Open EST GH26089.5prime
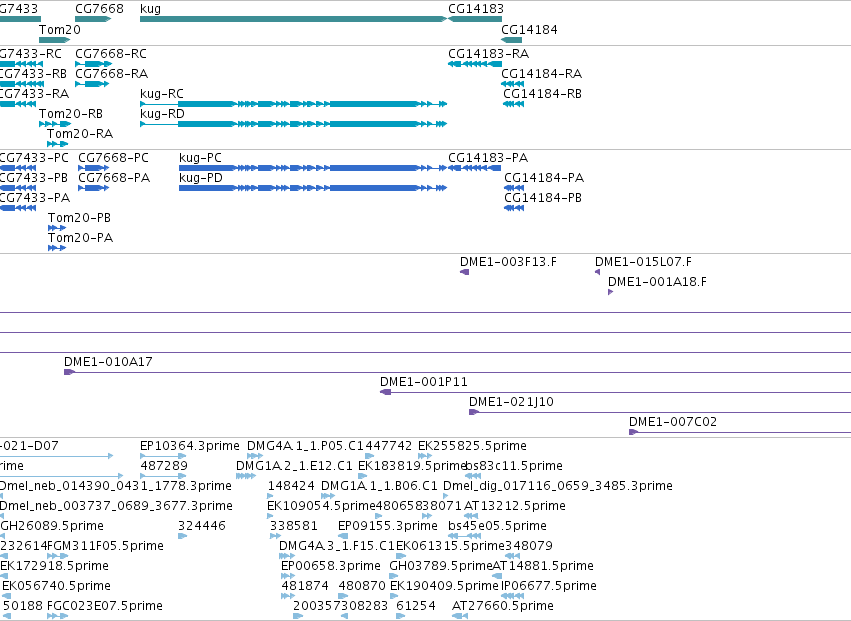The image size is (851, 621). click(x=2, y=536)
